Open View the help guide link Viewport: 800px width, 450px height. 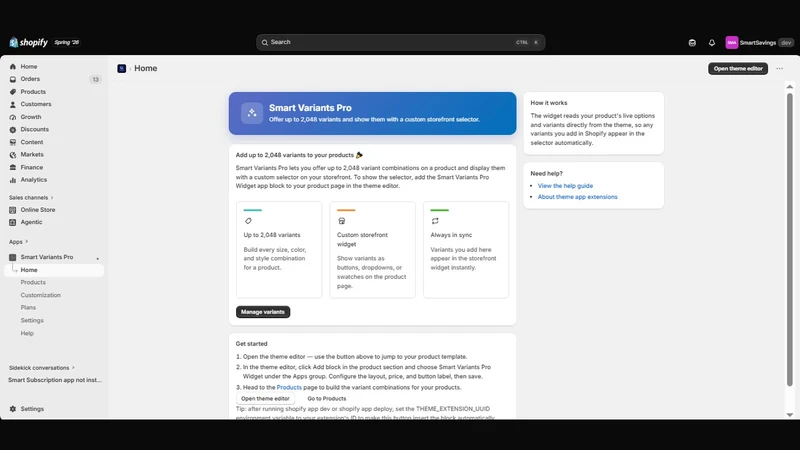point(565,186)
